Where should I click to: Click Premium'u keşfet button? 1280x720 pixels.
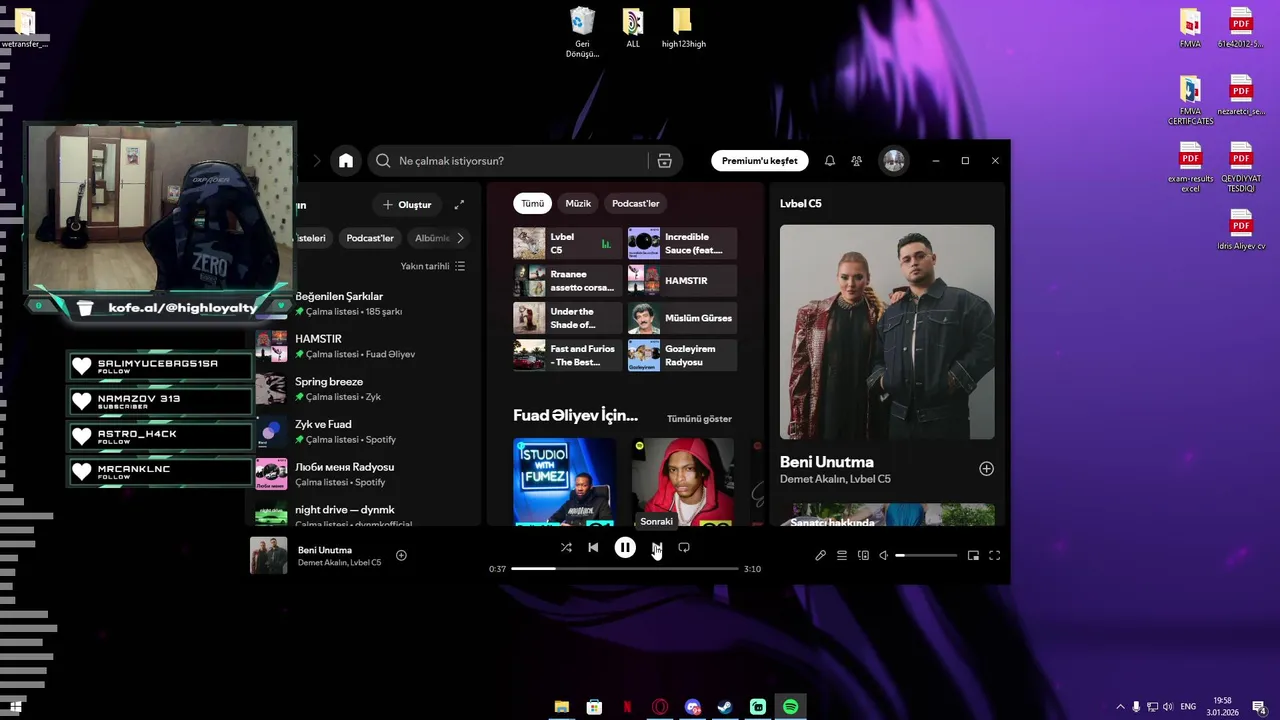(760, 161)
